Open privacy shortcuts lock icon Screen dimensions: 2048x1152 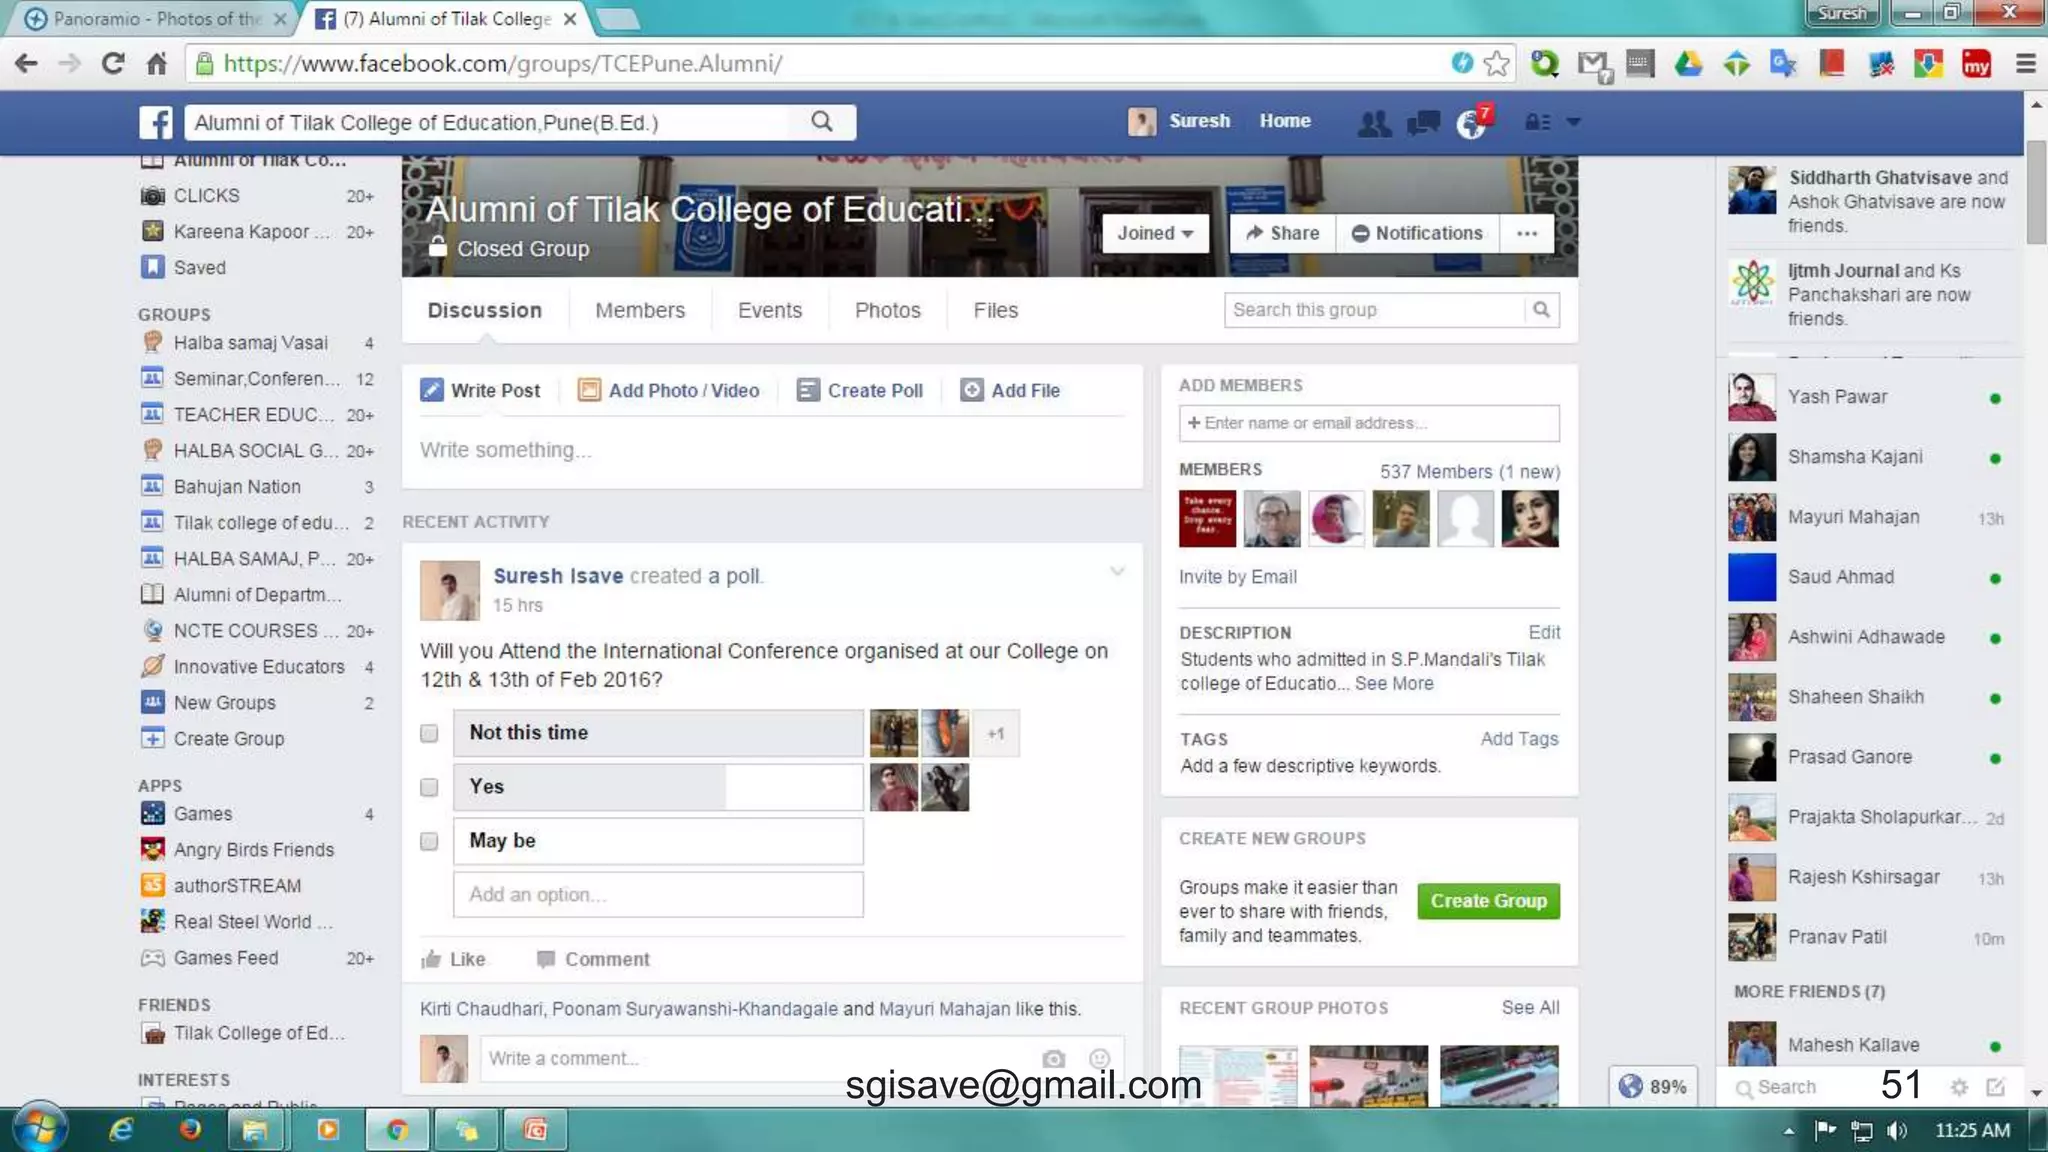(x=1537, y=122)
